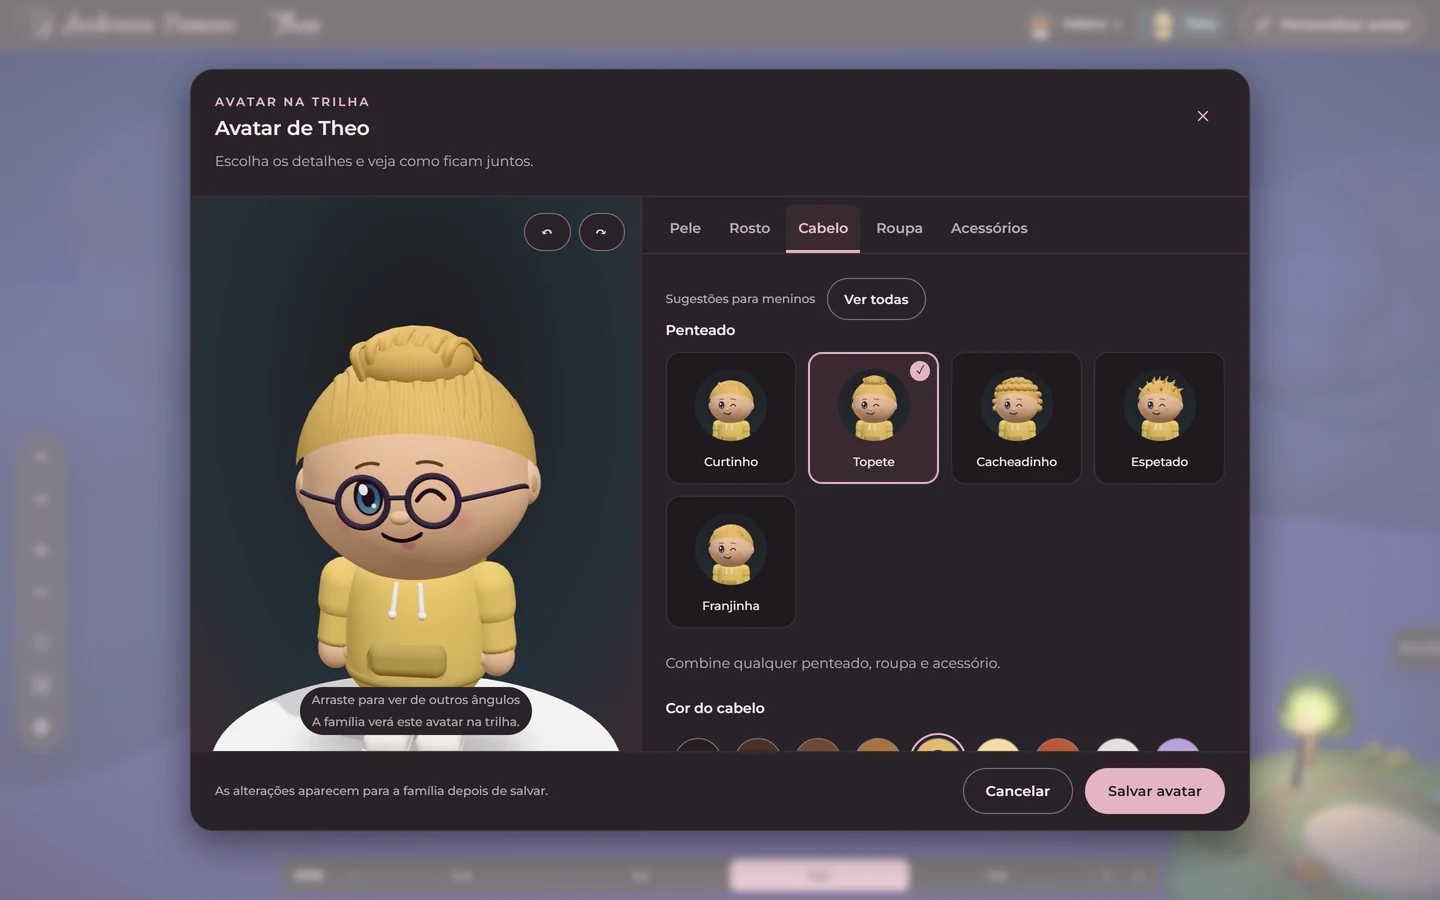Image resolution: width=1440 pixels, height=900 pixels.
Task: Click 'As alterações aparecem para a família' note
Action: click(381, 791)
